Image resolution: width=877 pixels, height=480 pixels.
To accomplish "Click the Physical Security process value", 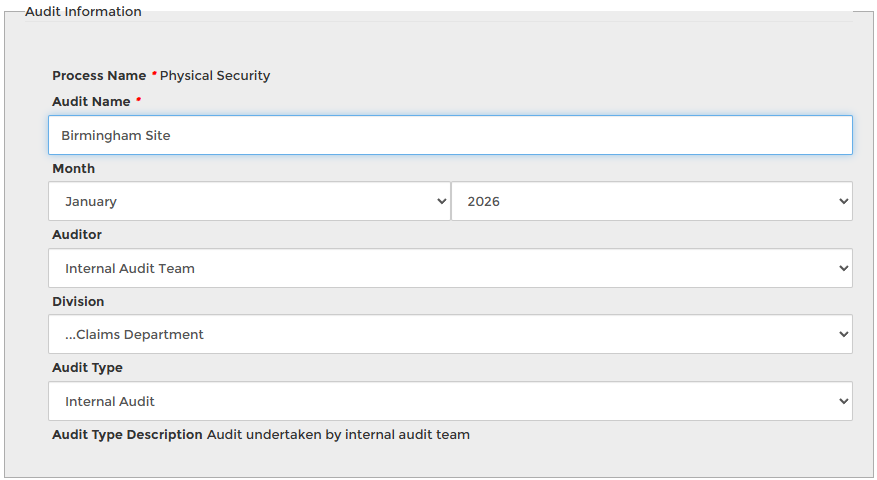I will click(215, 75).
